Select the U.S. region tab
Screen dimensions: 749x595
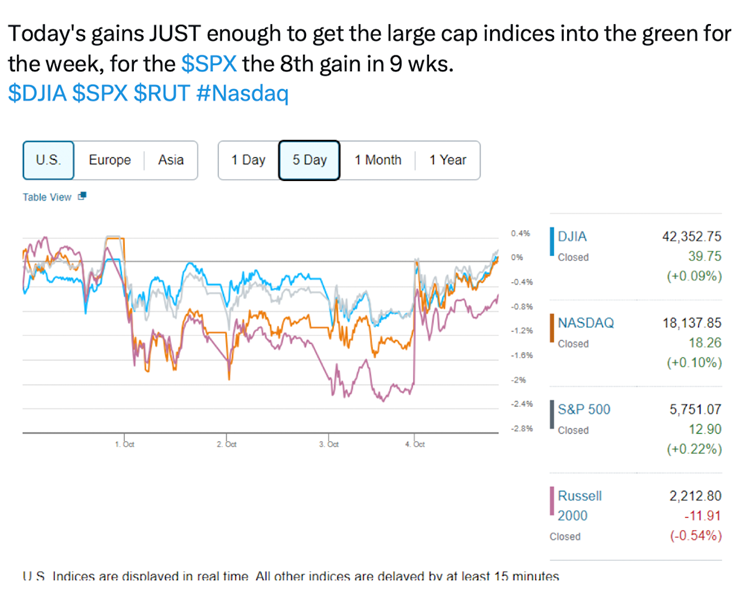[48, 160]
